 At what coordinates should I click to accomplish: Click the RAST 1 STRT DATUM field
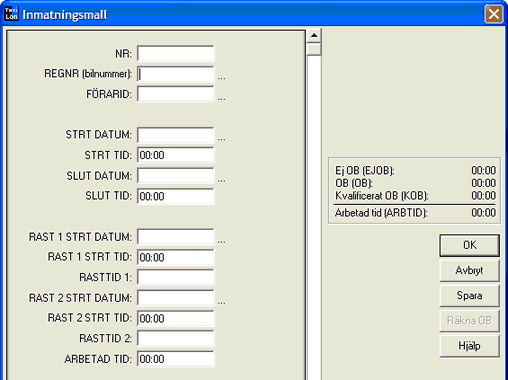point(175,237)
